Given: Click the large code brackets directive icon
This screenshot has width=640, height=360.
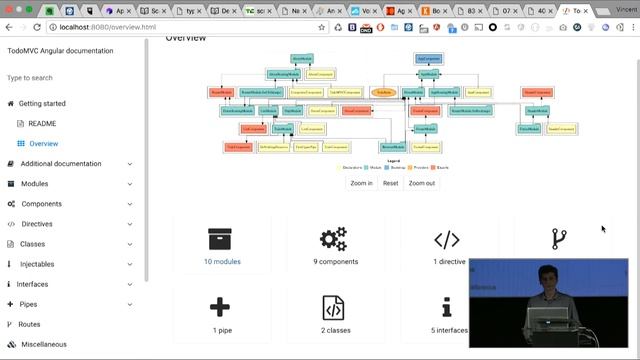Looking at the screenshot, I should [x=447, y=239].
